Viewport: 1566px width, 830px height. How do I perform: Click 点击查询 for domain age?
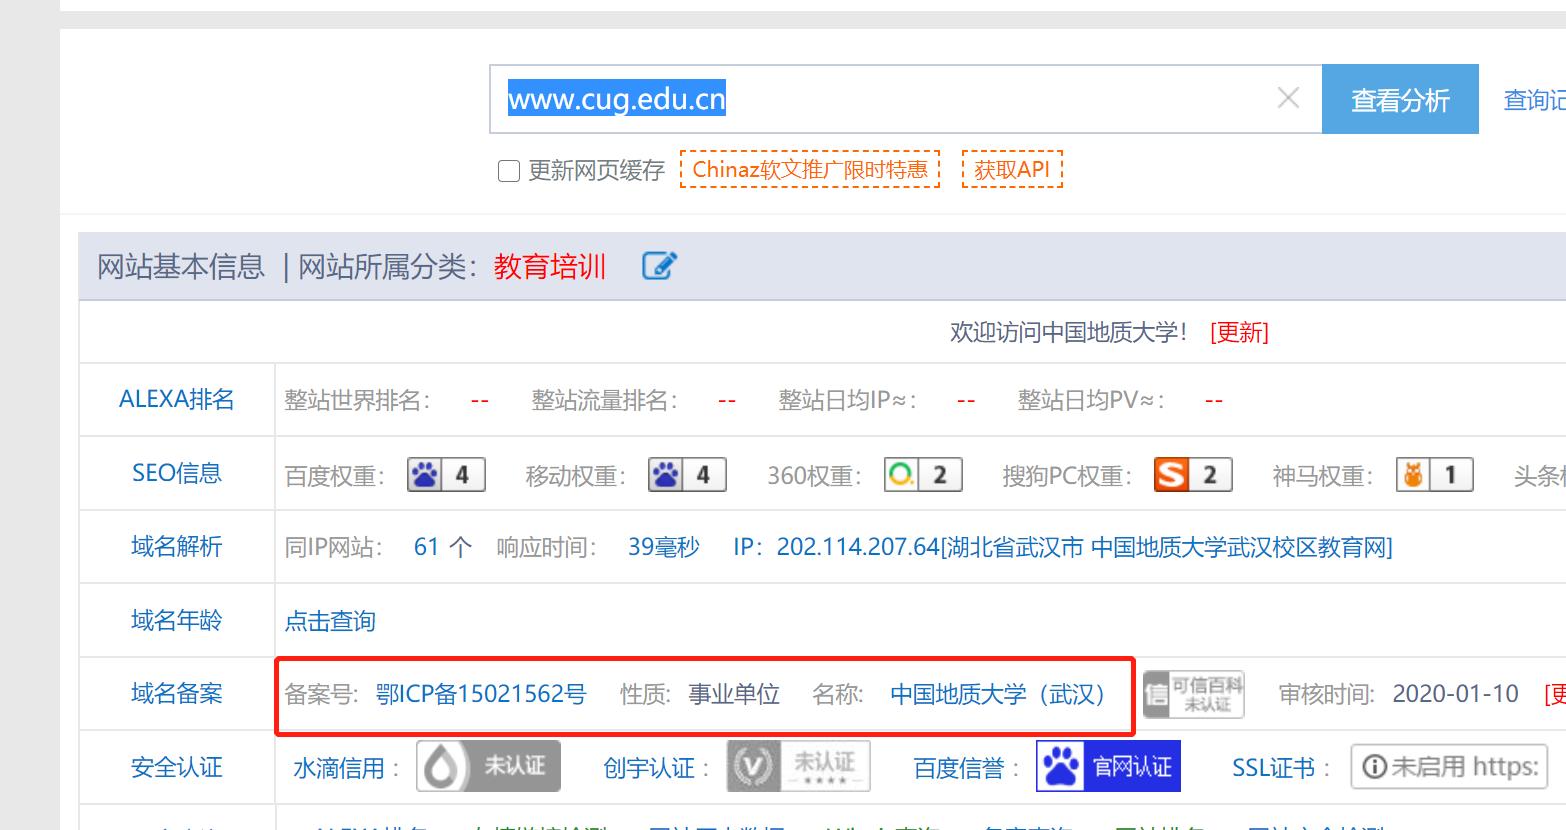(330, 621)
